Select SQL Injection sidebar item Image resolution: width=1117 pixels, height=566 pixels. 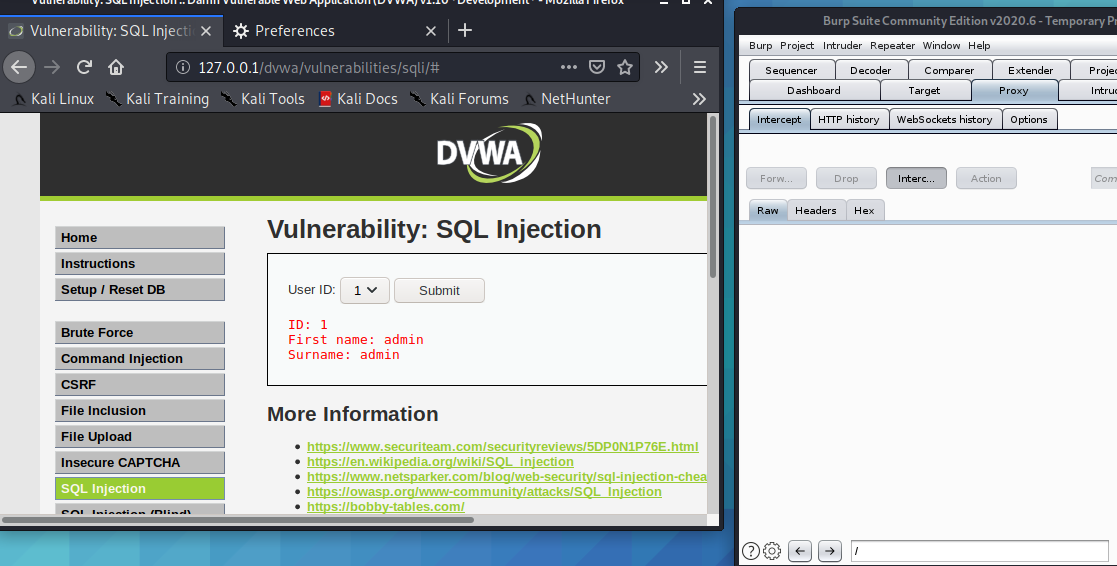[x=140, y=488]
